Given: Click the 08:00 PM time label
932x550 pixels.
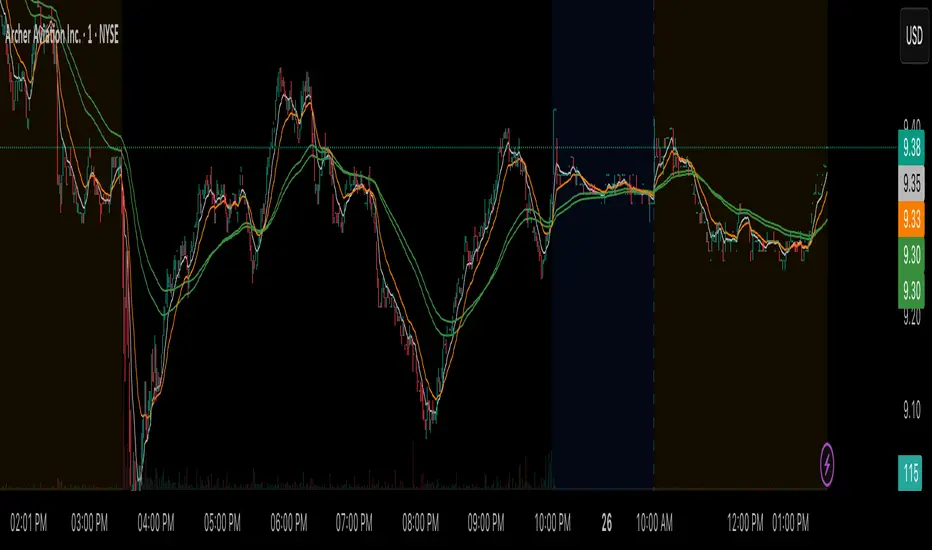Looking at the screenshot, I should click(x=421, y=523).
